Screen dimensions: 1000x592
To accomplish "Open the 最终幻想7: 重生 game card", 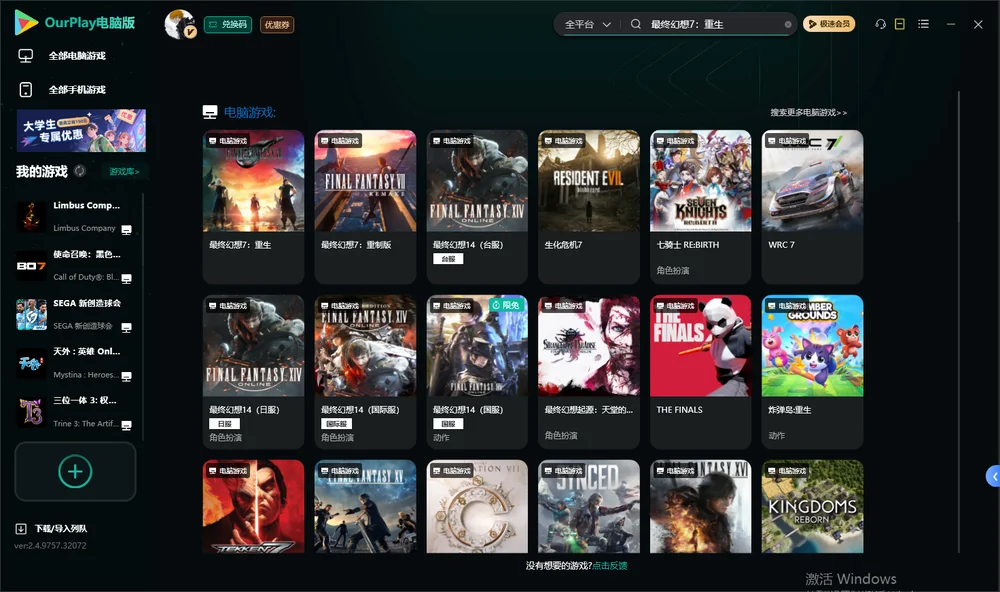I will pos(253,206).
